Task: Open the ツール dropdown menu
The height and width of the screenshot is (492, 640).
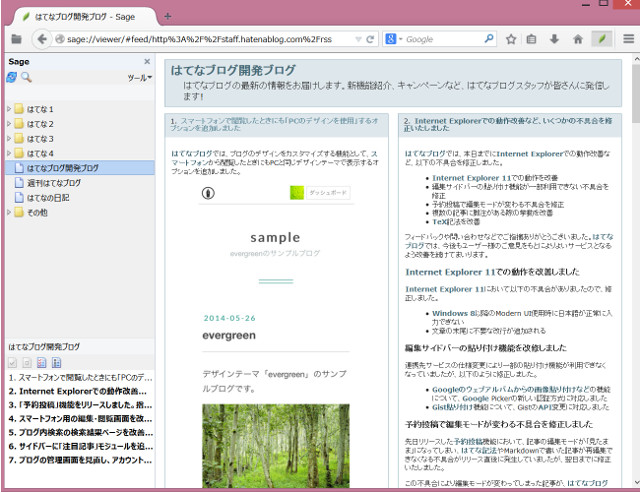Action: point(140,78)
